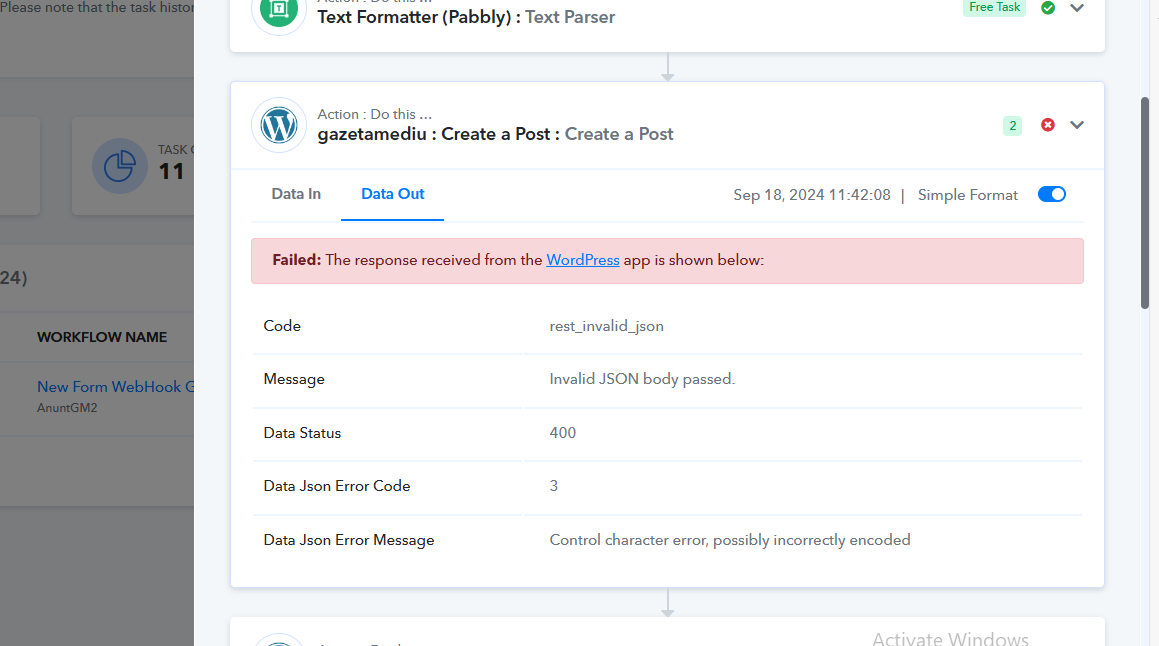Click the green success checkmark on Text Parser
Screen dimensions: 1159x646
click(x=1047, y=8)
